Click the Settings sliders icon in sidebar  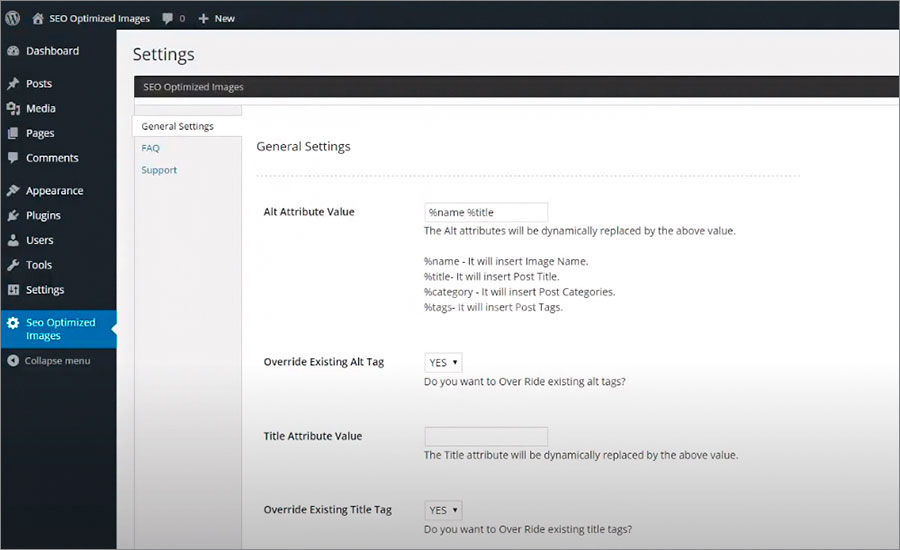click(x=13, y=289)
